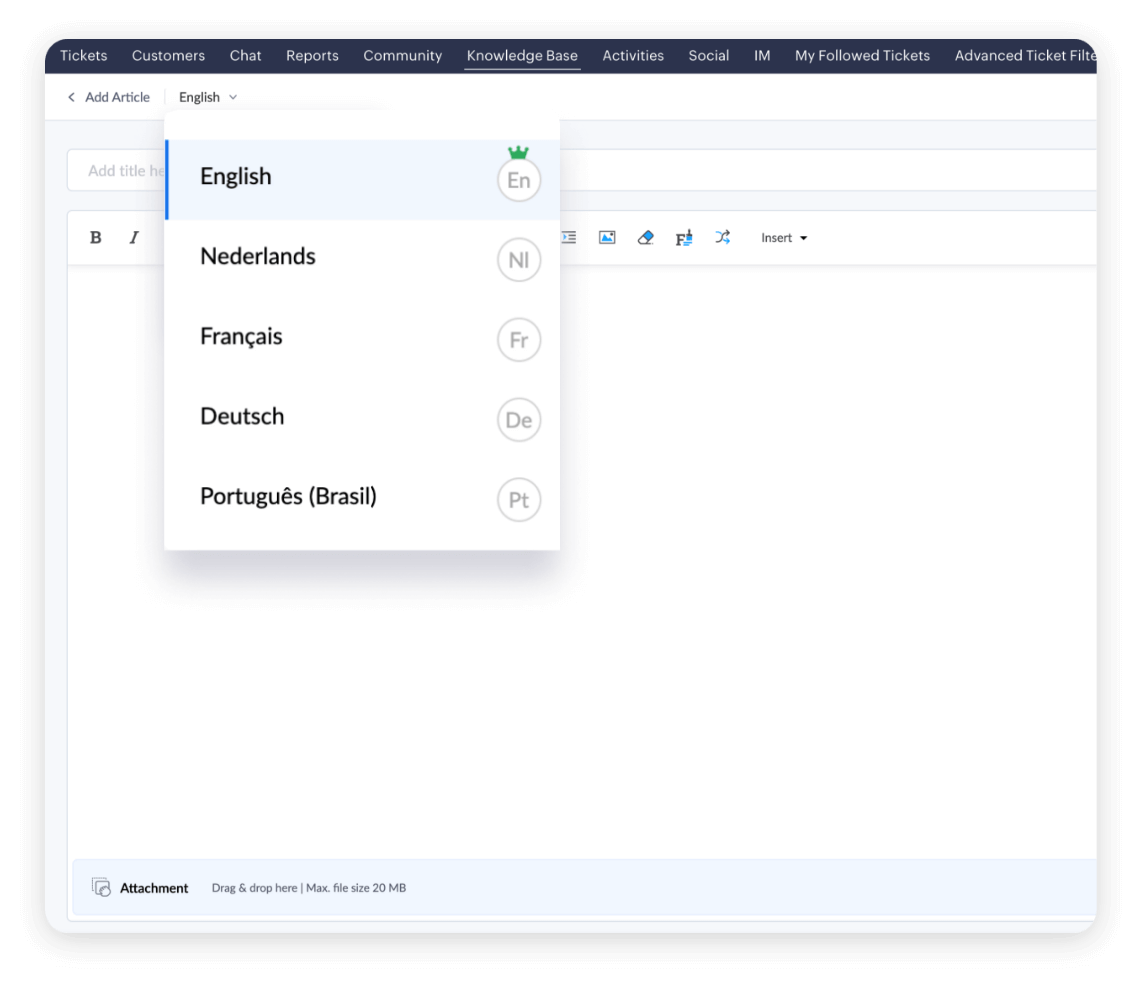Open My Followed Tickets
The height and width of the screenshot is (984, 1142).
[862, 56]
